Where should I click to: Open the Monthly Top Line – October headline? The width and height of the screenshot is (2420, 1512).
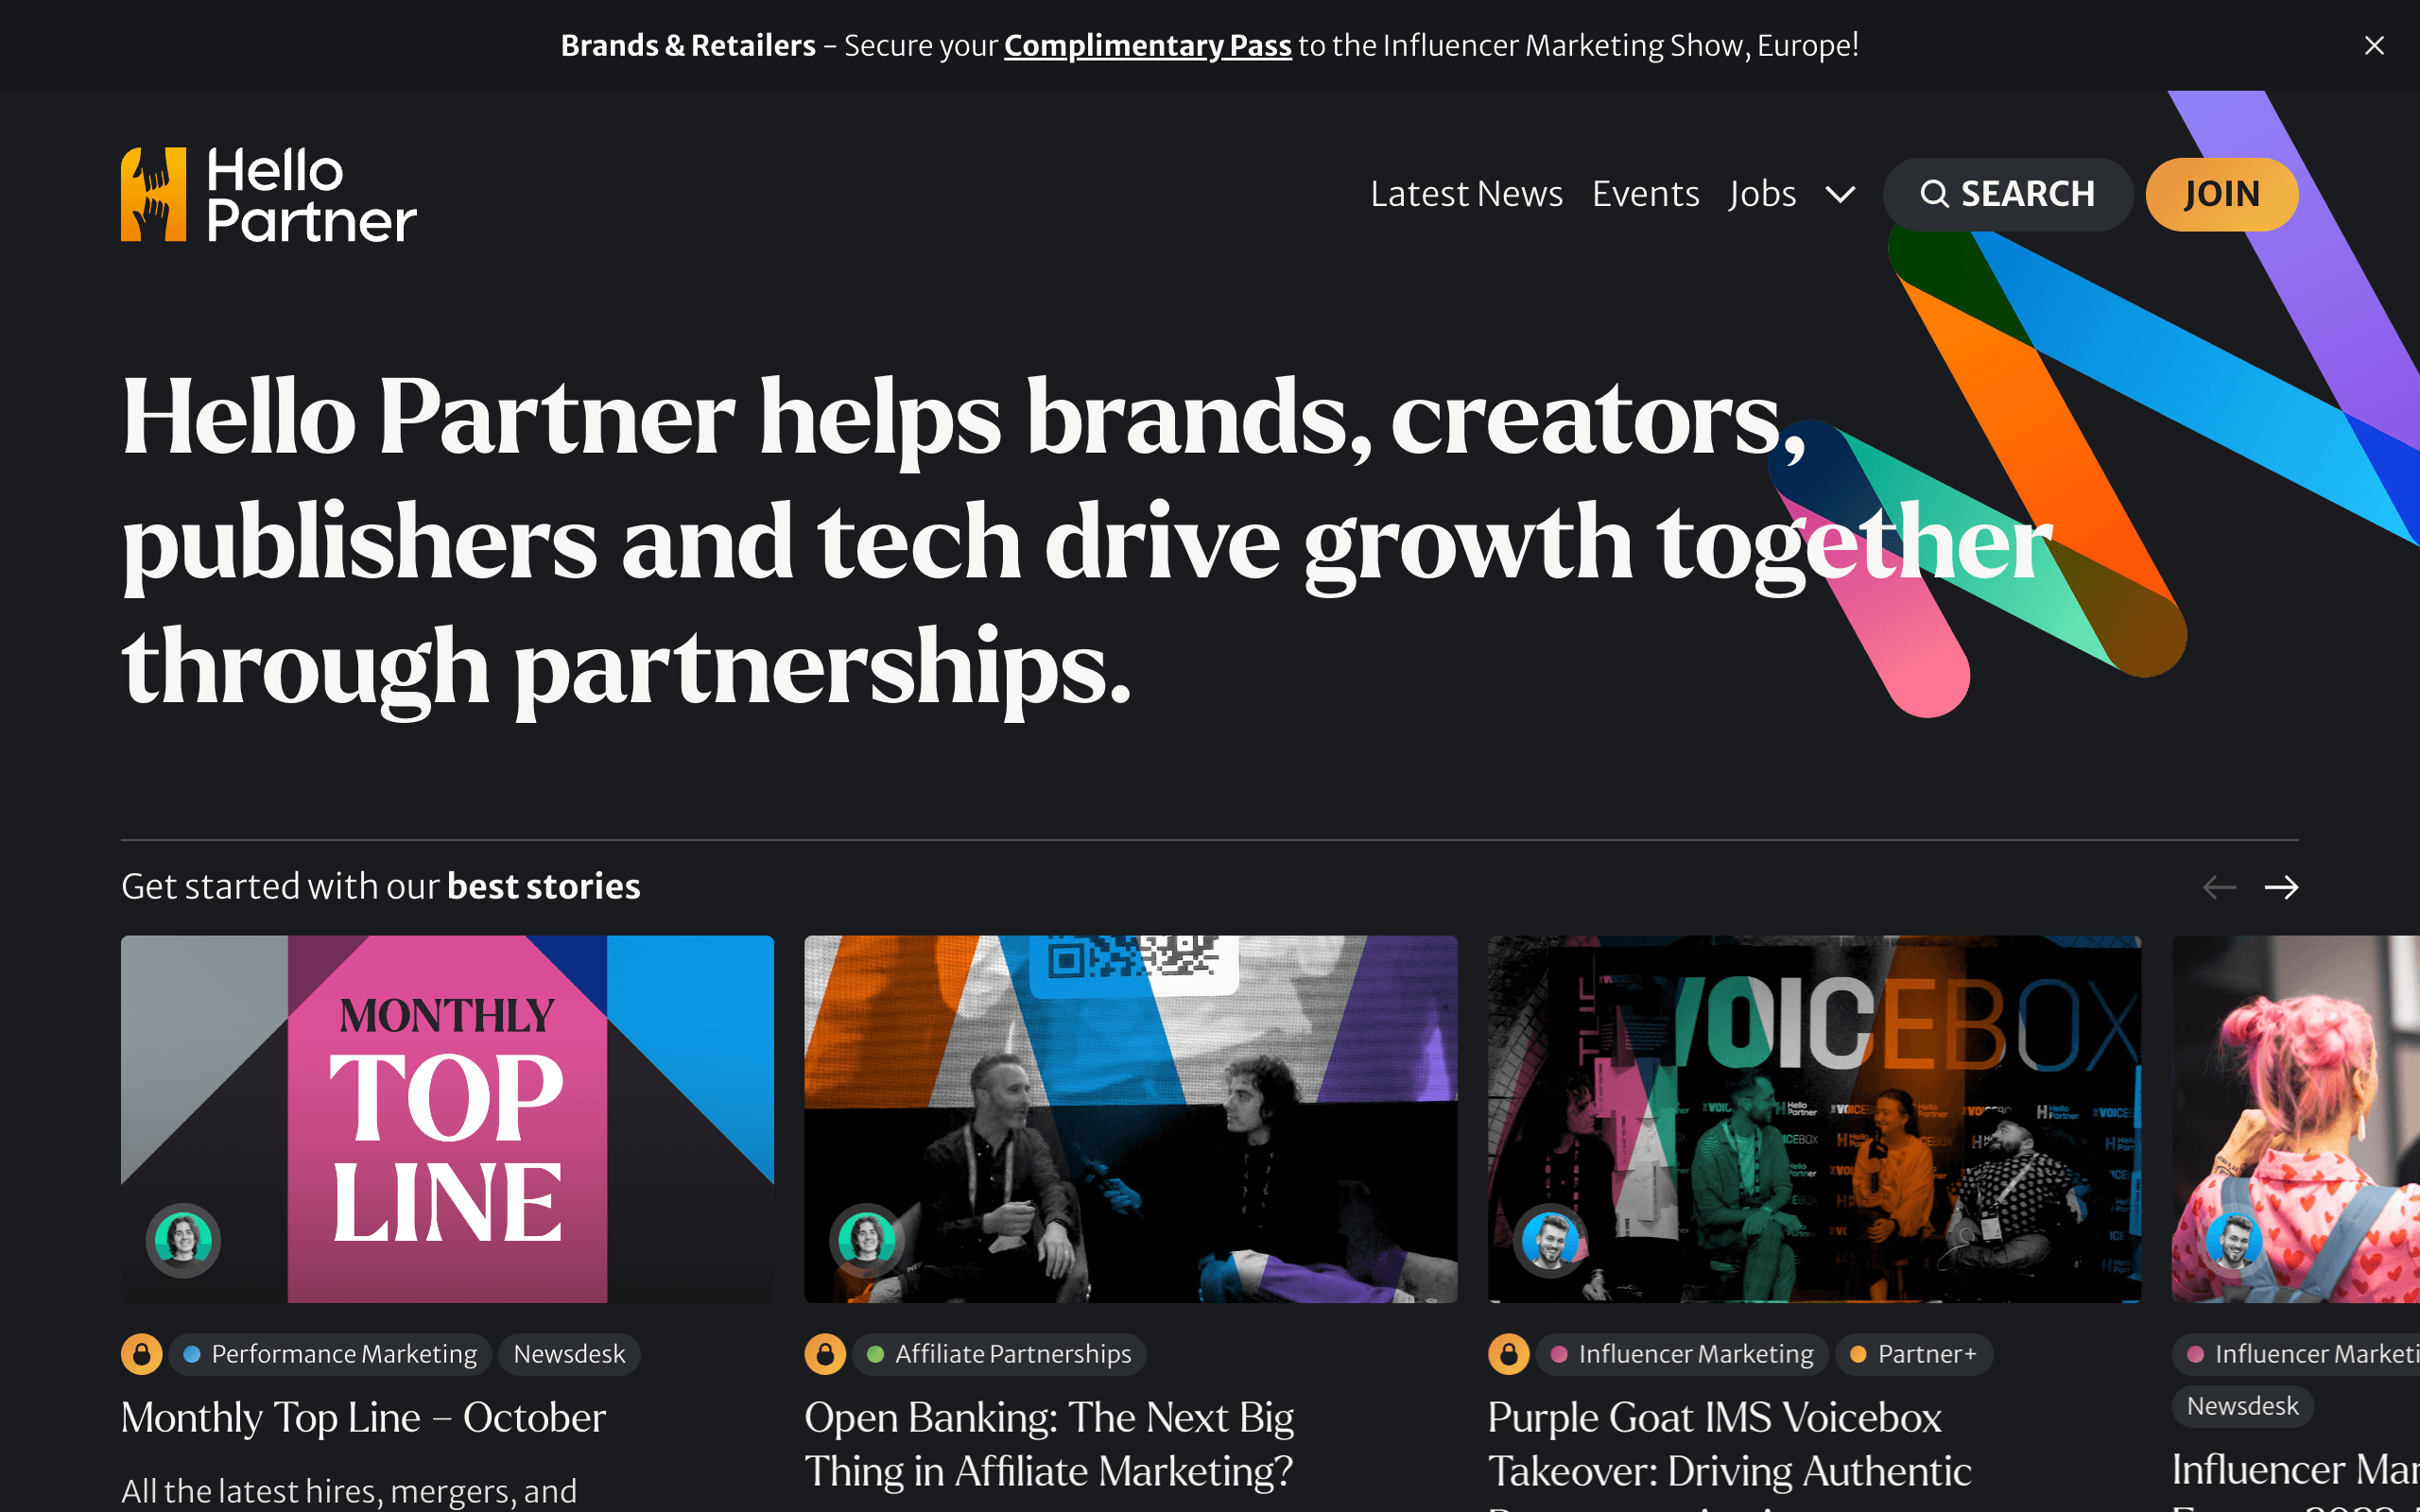coord(363,1418)
